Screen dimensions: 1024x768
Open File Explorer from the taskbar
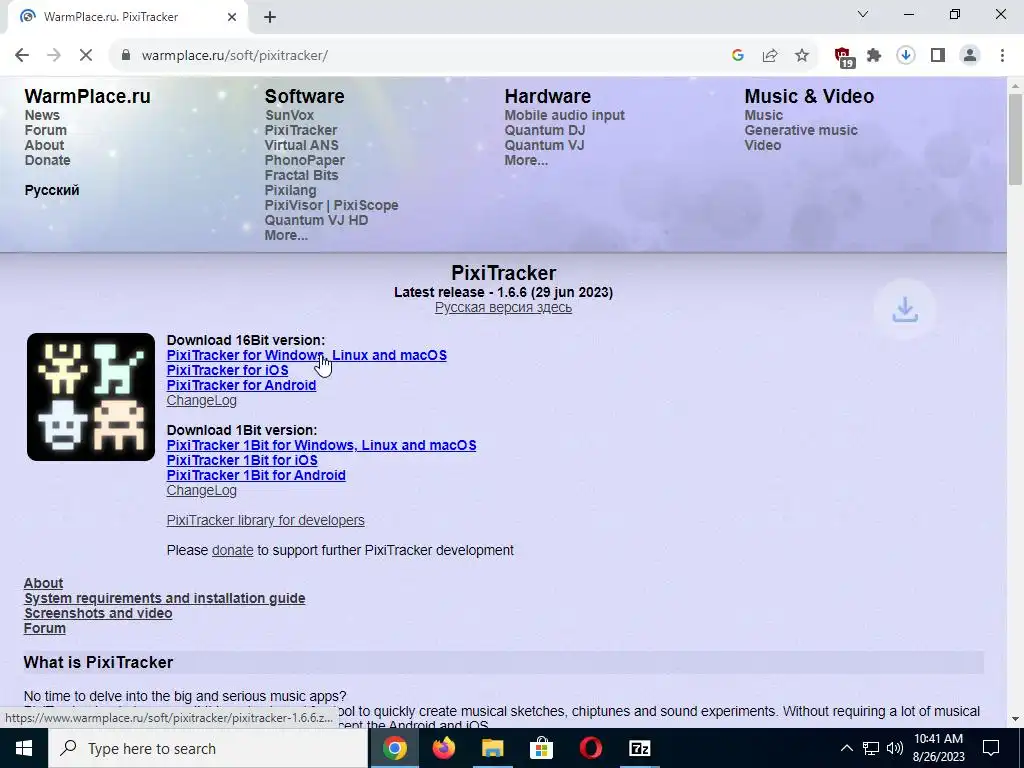[492, 748]
